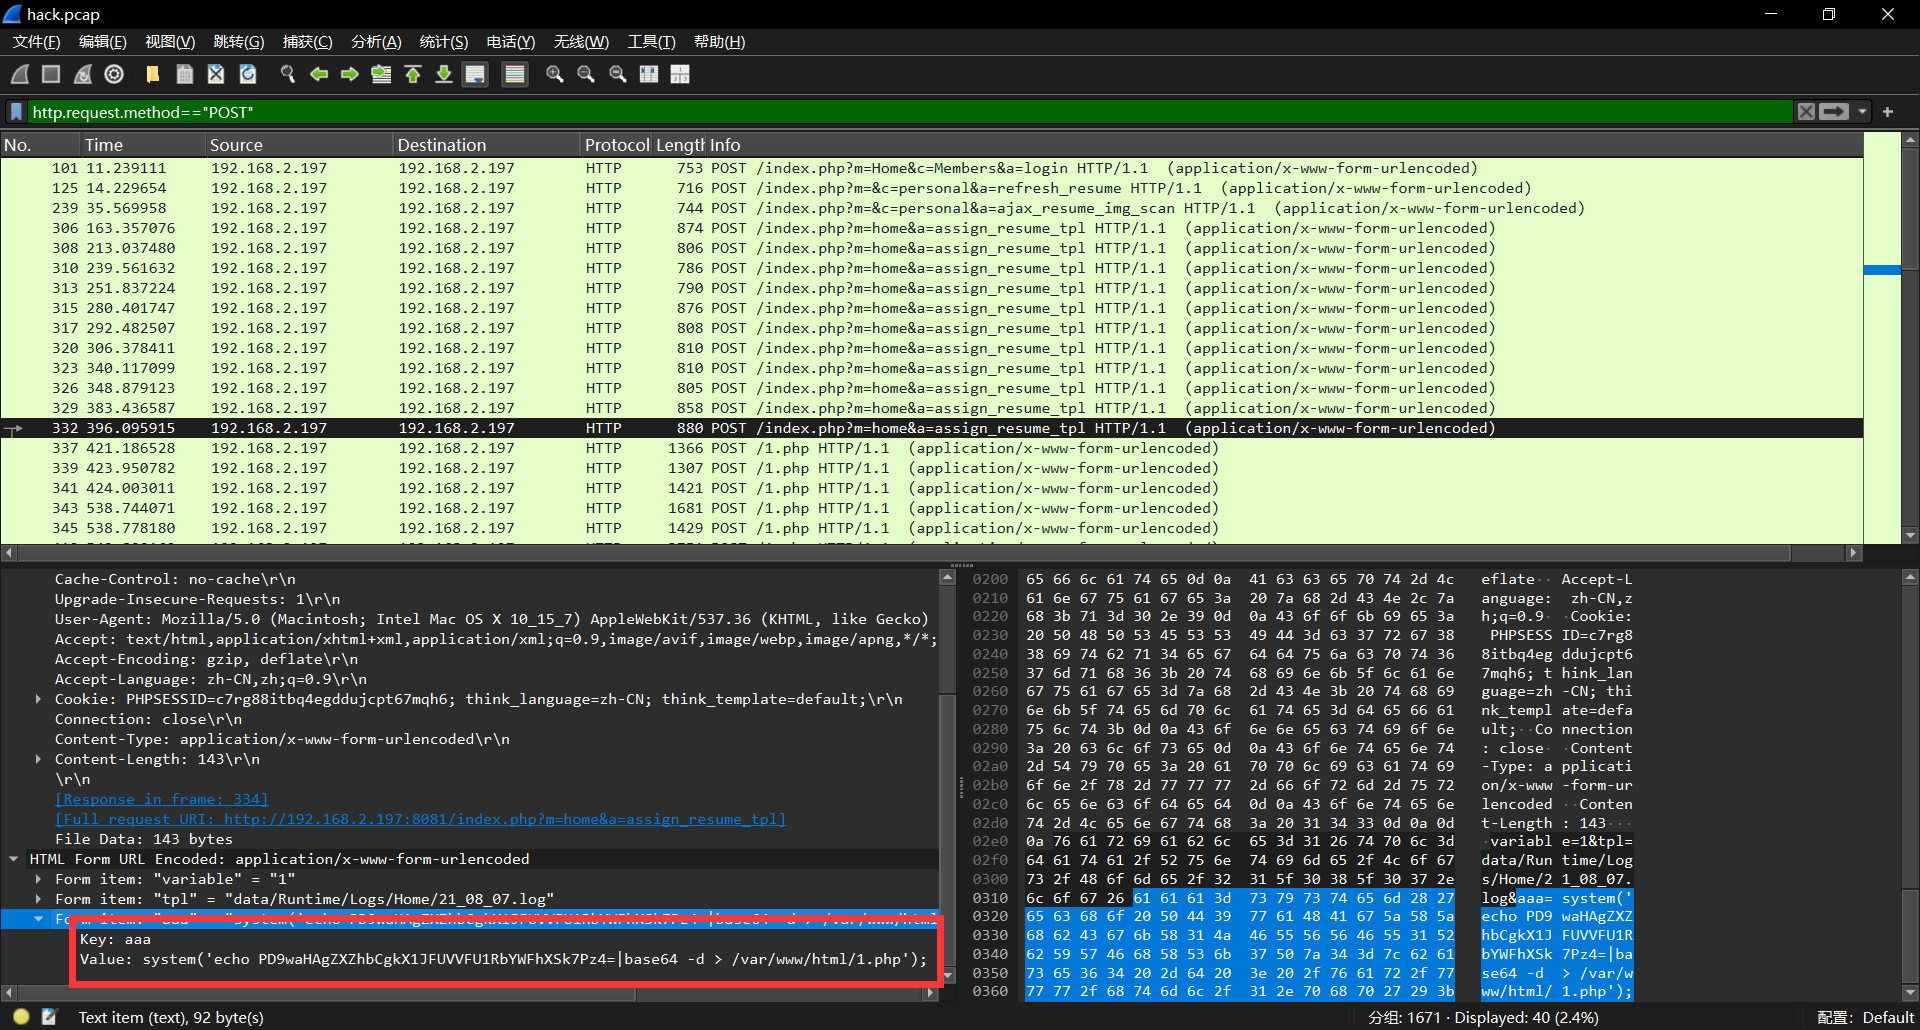Toggle auto-scroll during live capture
This screenshot has height=1030, width=1920.
click(x=475, y=74)
